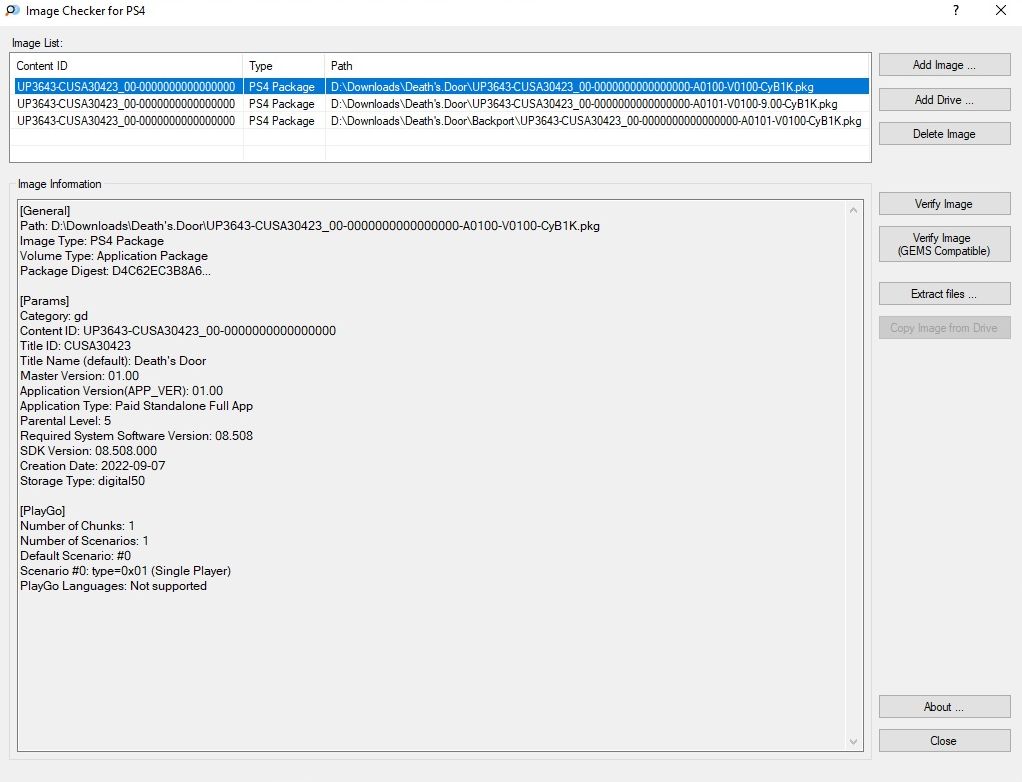Click the [Params] section header

point(44,301)
